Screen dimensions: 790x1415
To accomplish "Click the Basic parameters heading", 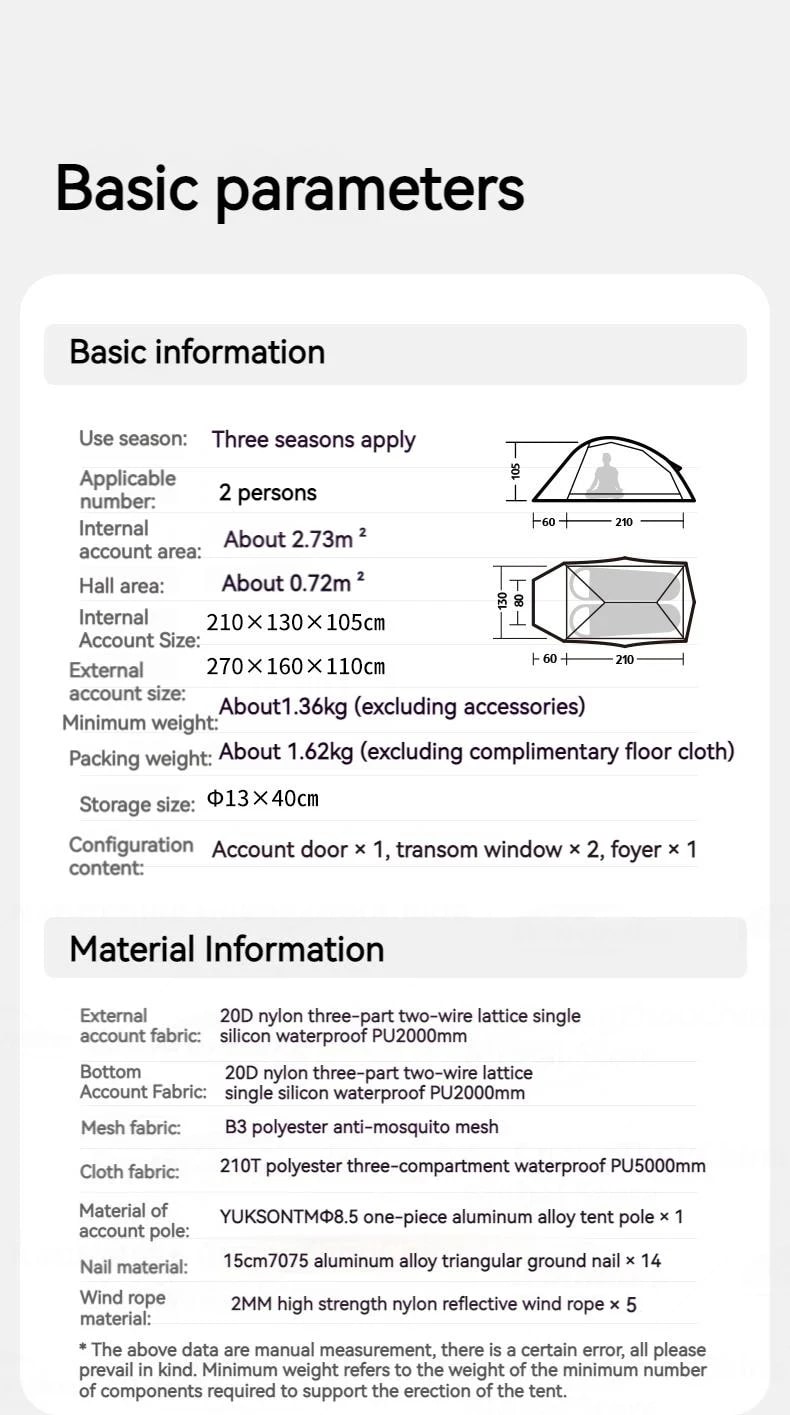I will coord(290,187).
